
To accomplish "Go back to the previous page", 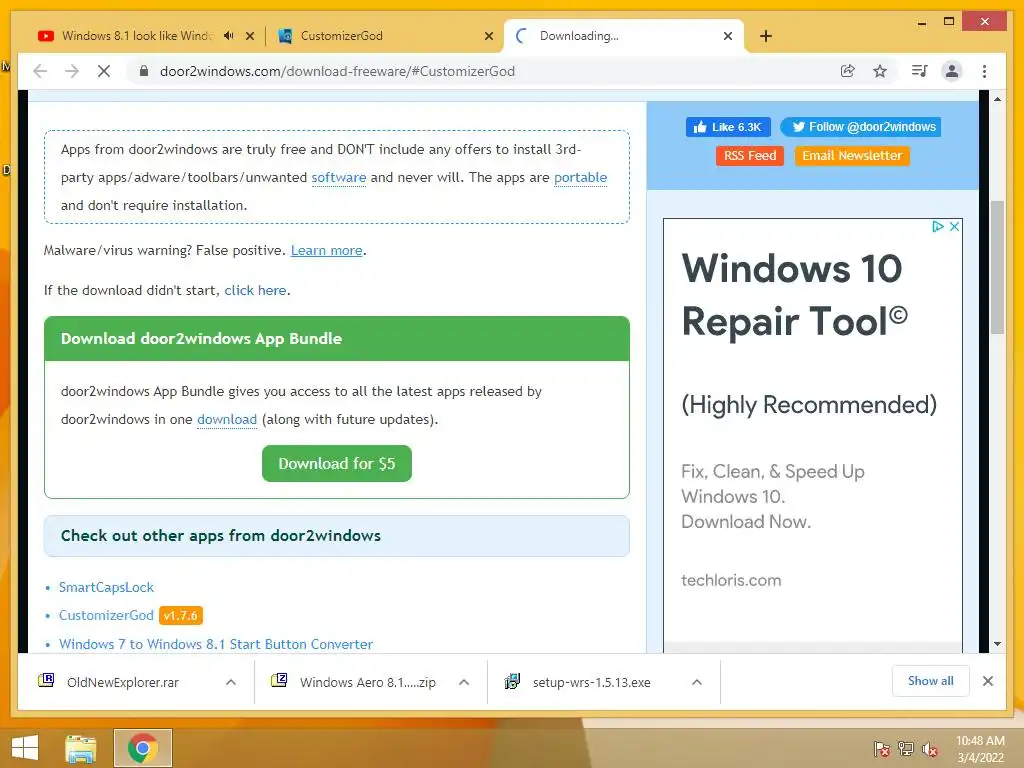I will 40,71.
